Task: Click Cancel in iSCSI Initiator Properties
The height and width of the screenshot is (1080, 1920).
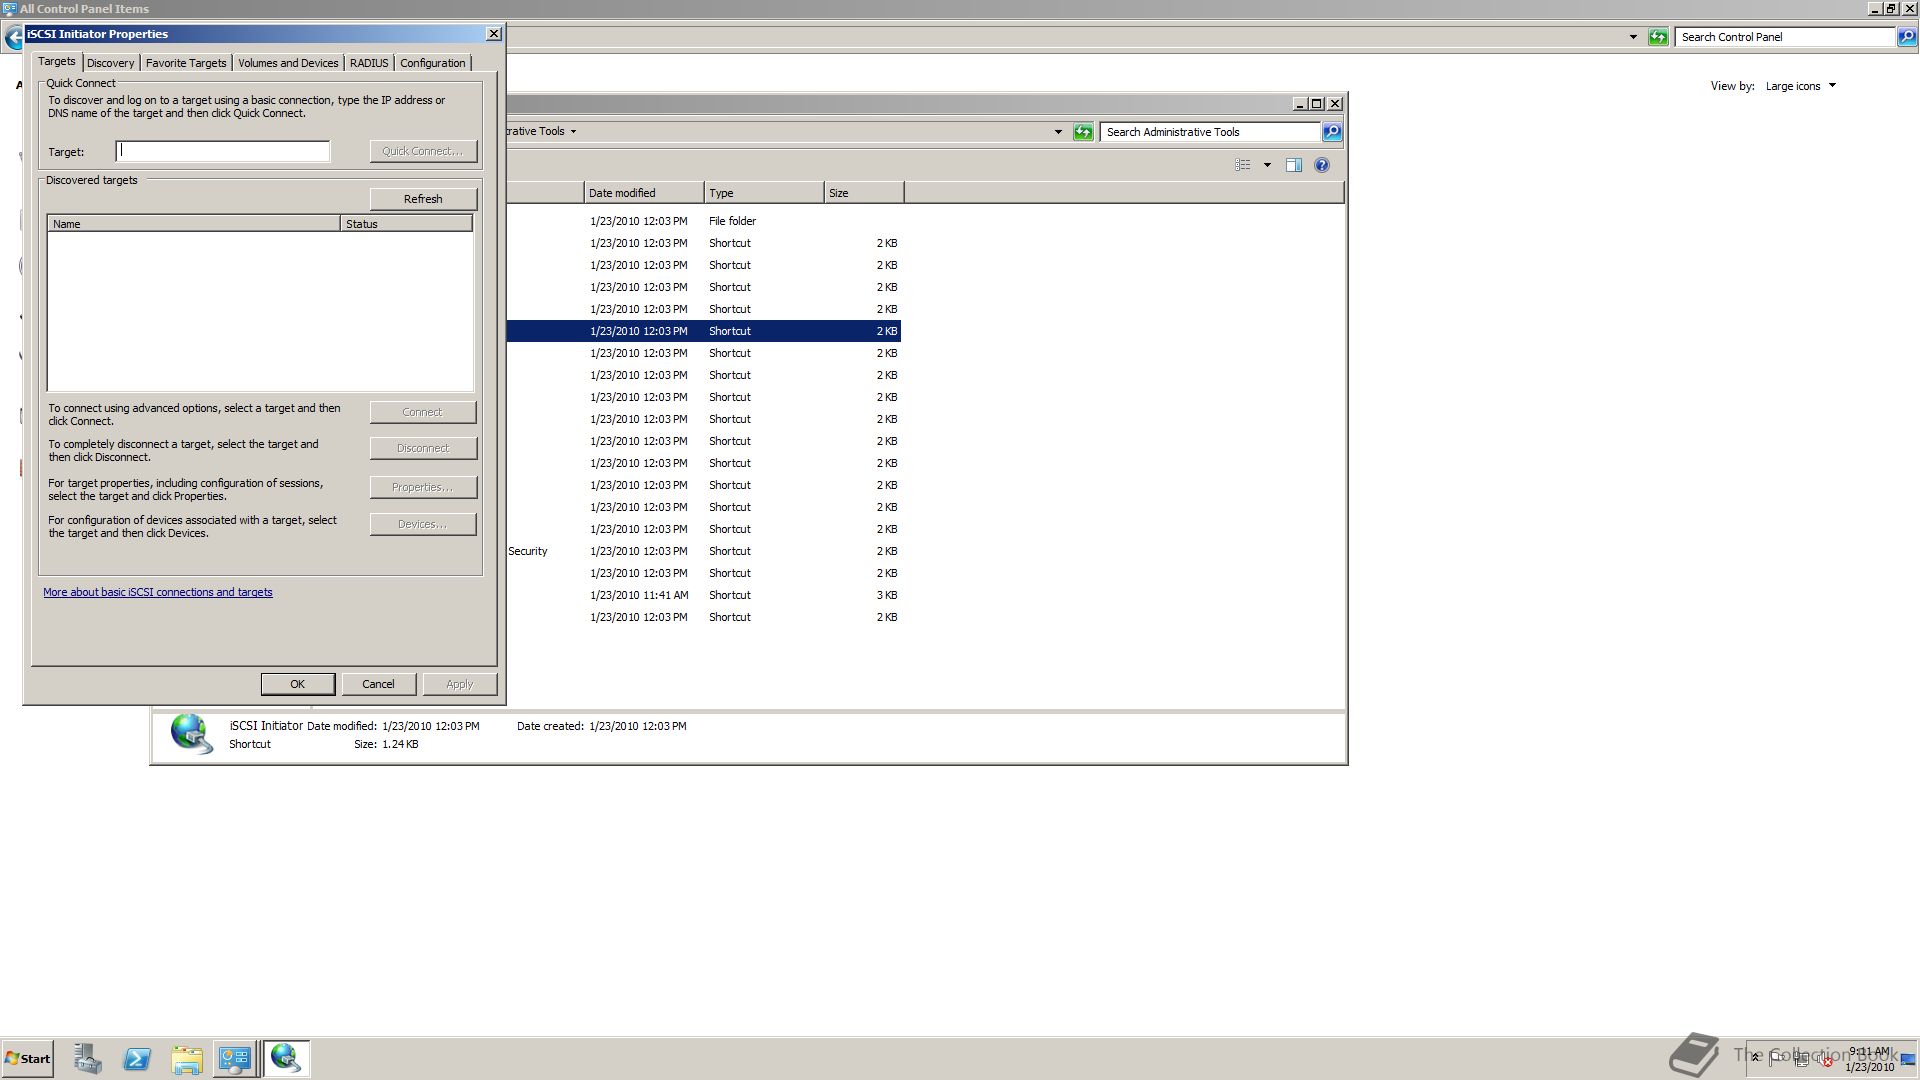Action: (378, 684)
